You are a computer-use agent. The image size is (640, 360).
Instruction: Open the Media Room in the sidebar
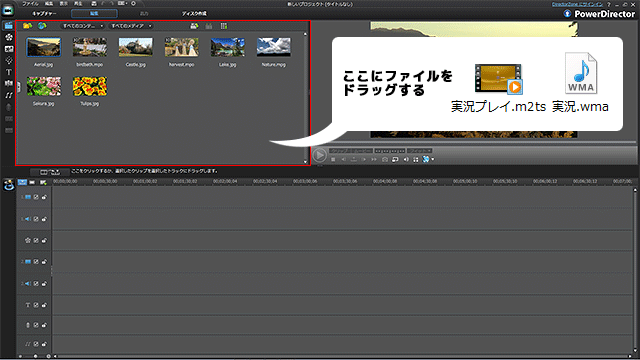[9, 26]
